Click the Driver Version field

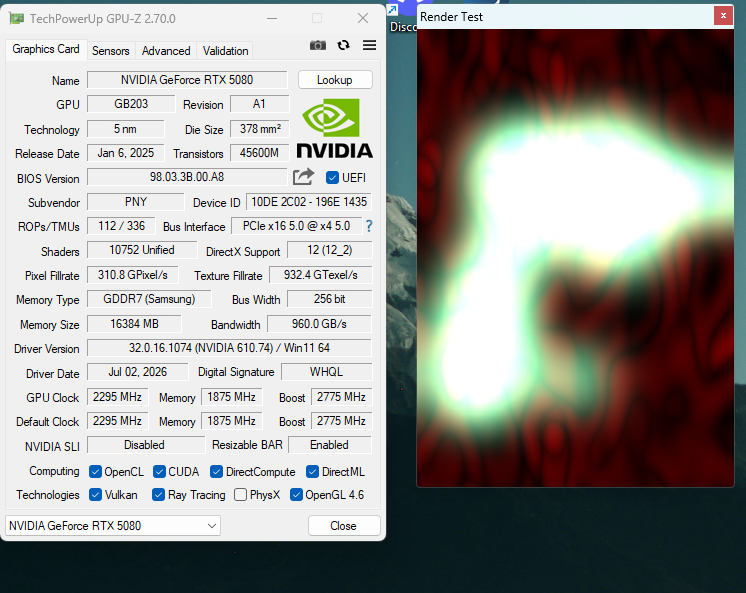click(229, 348)
